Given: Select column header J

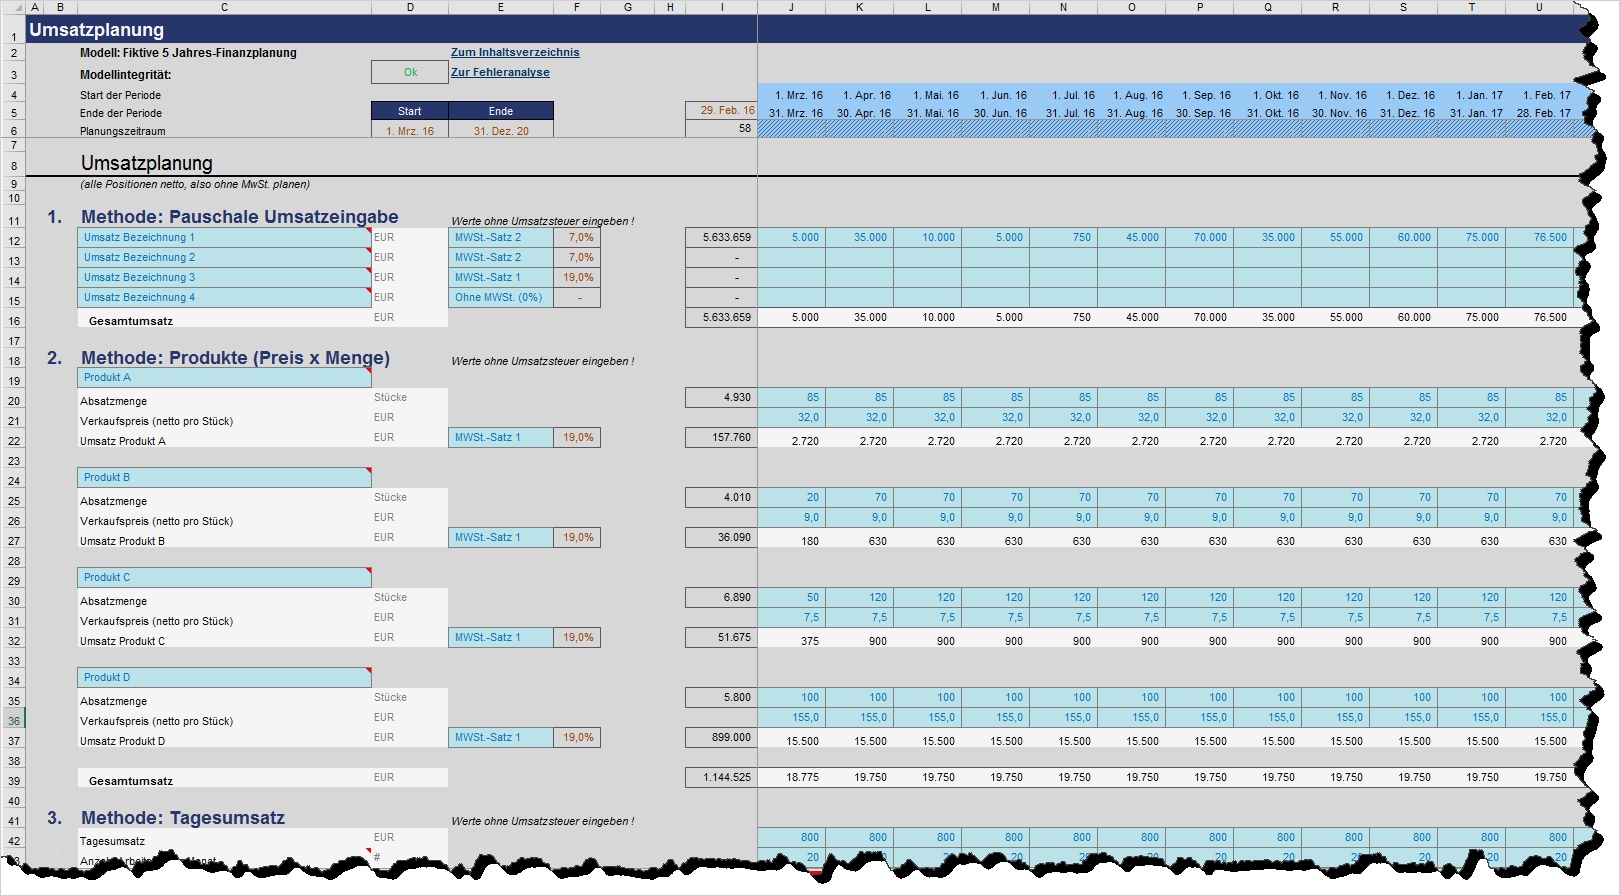Looking at the screenshot, I should click(x=791, y=7).
